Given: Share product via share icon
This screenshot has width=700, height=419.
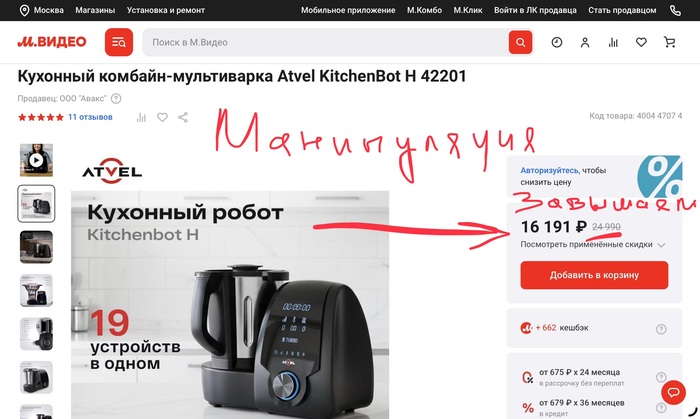Looking at the screenshot, I should [183, 117].
